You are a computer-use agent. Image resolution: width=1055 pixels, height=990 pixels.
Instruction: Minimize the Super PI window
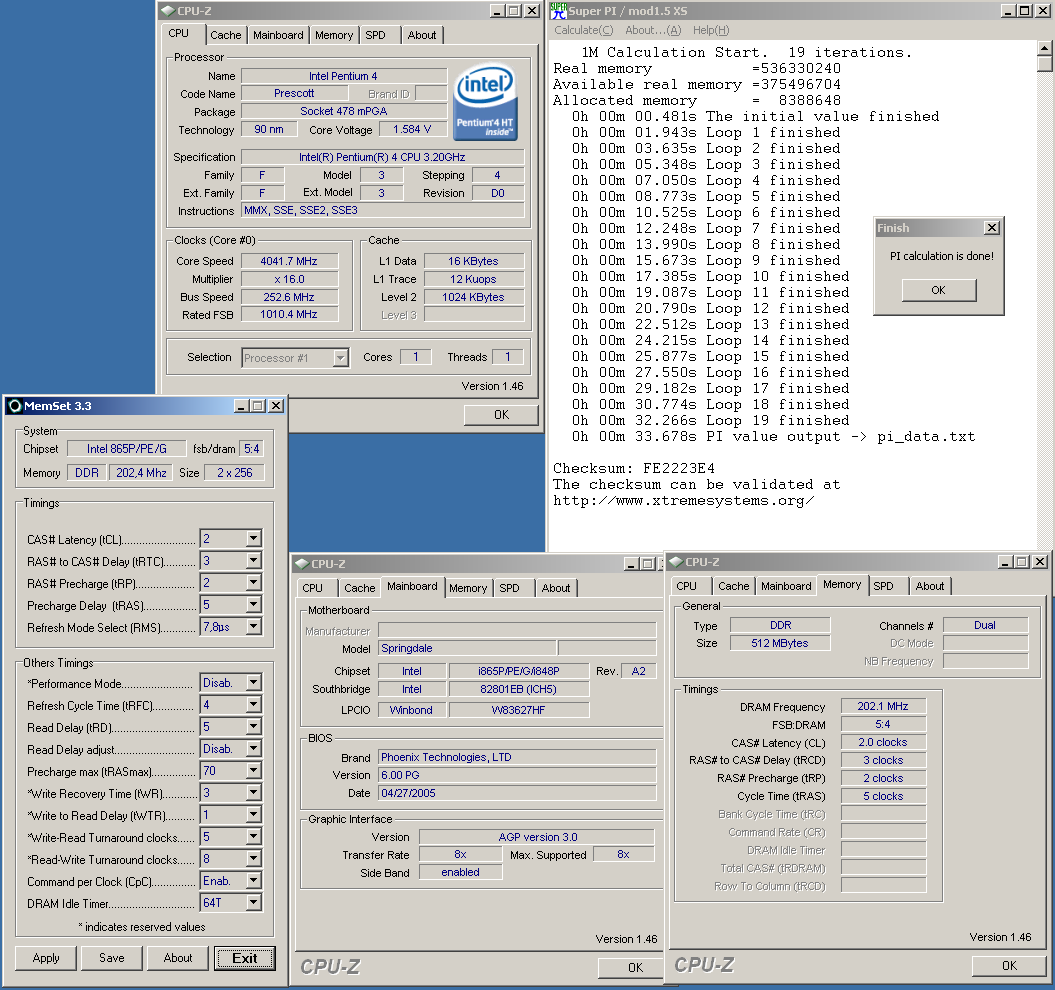[1008, 11]
